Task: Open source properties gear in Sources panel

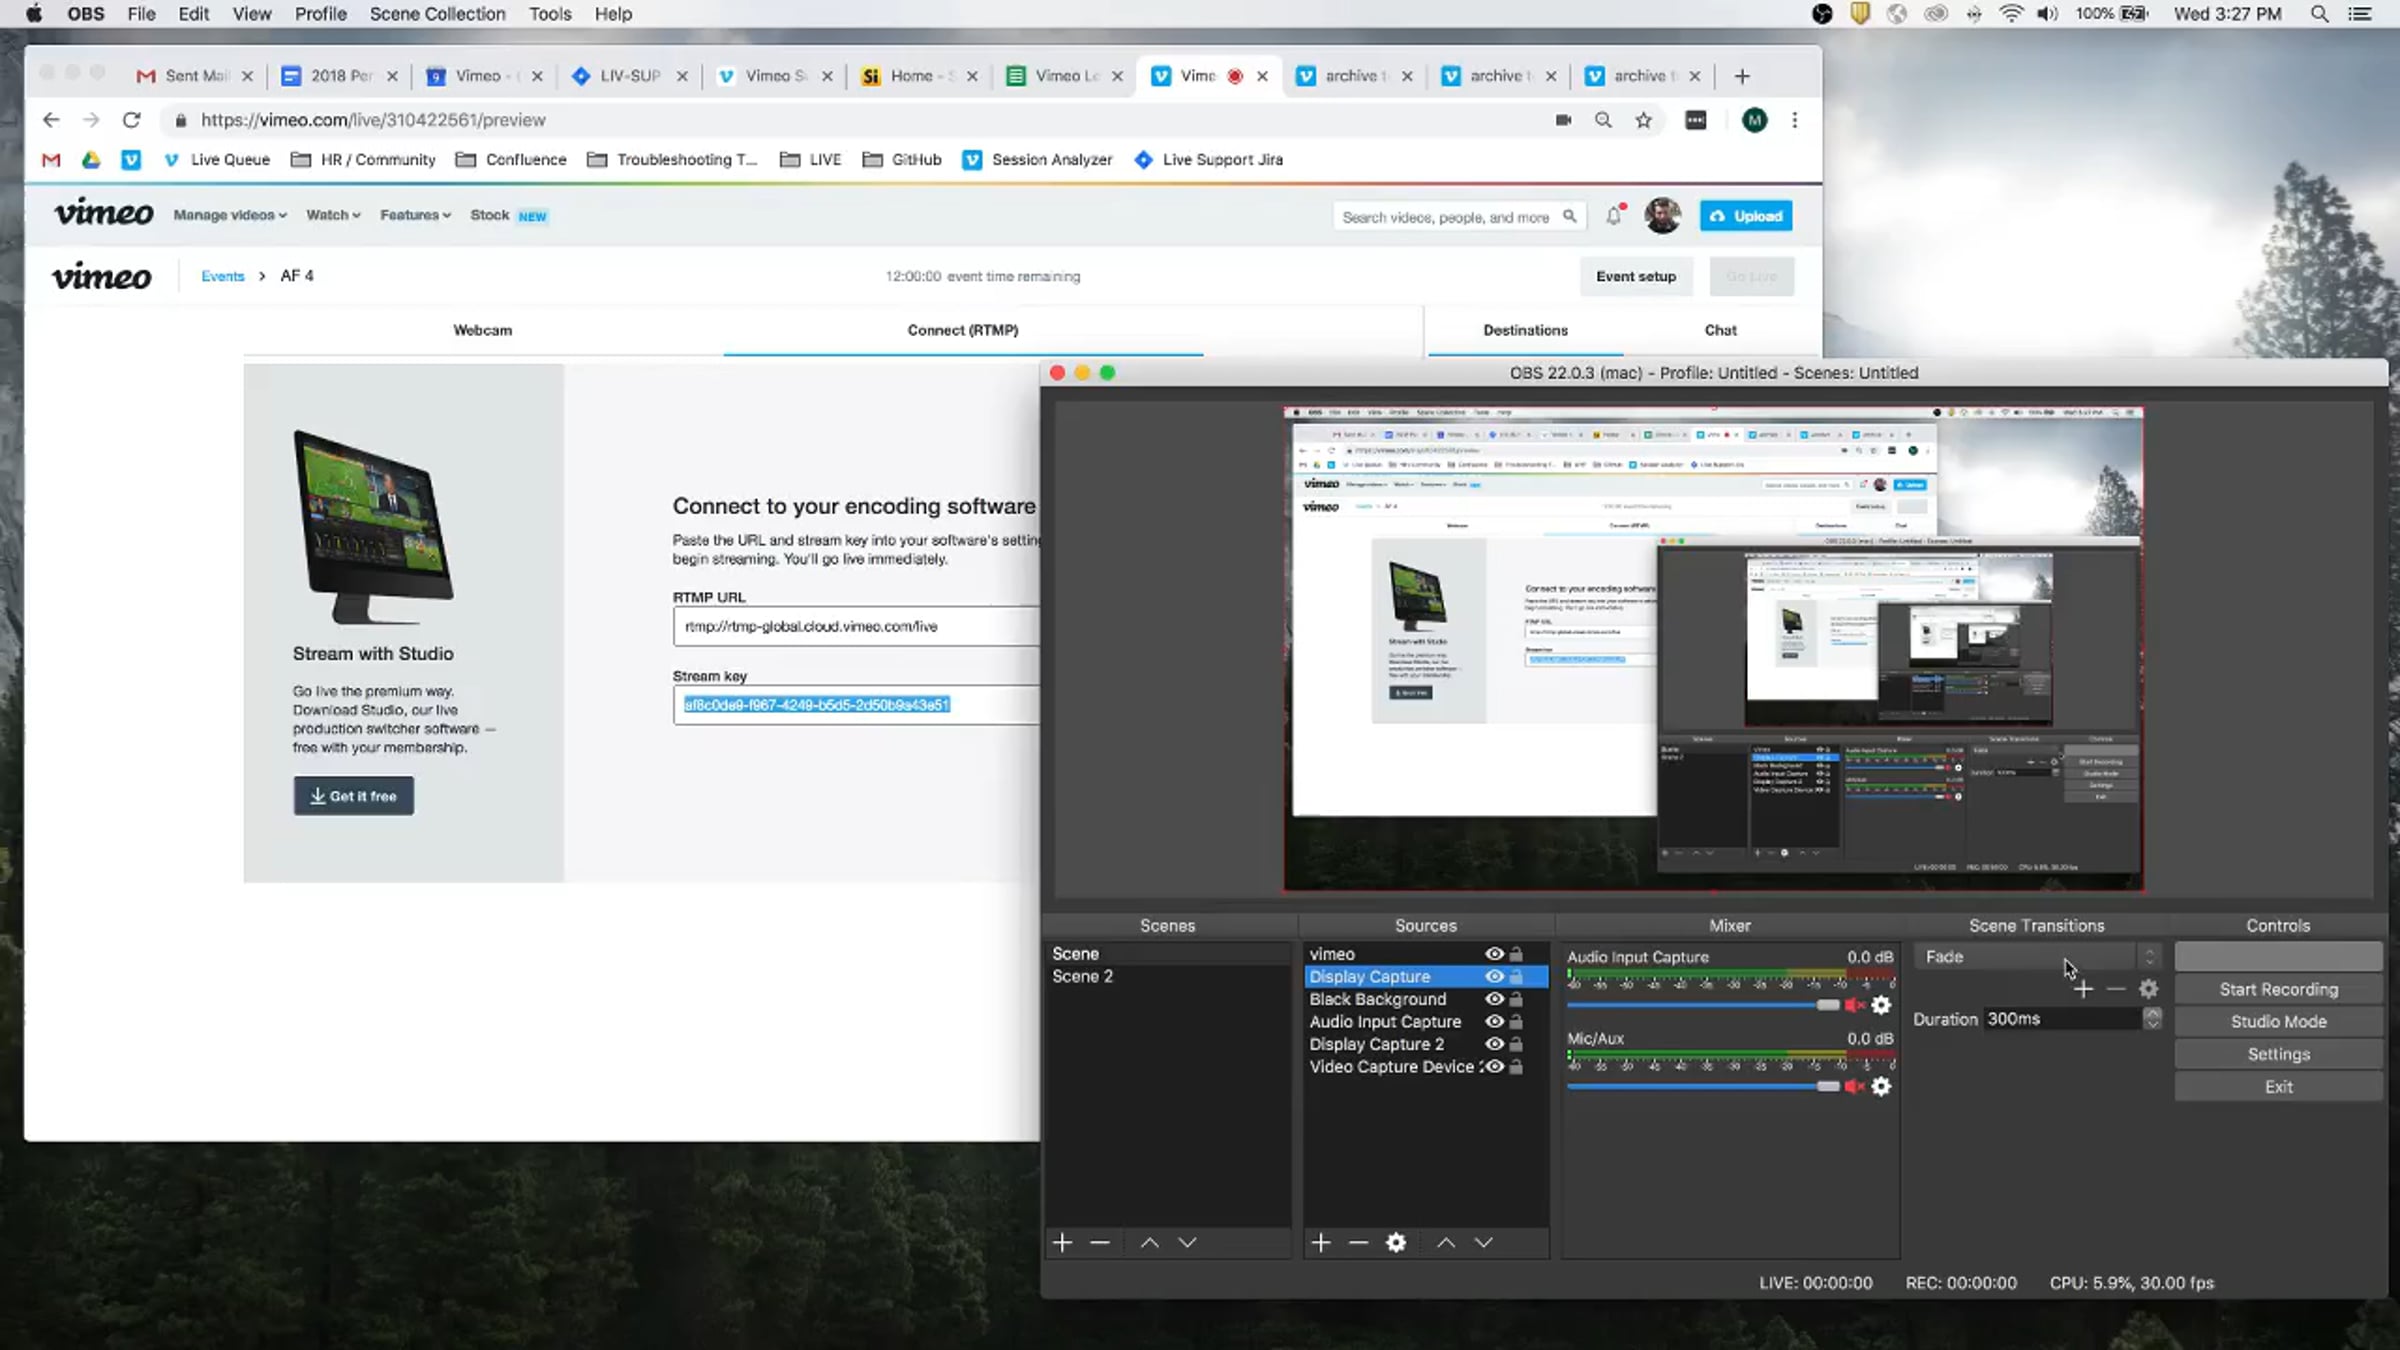Action: [1396, 1242]
